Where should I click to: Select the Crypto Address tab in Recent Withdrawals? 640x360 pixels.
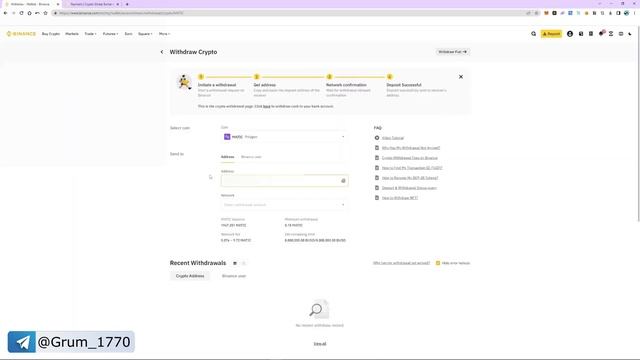(x=190, y=276)
